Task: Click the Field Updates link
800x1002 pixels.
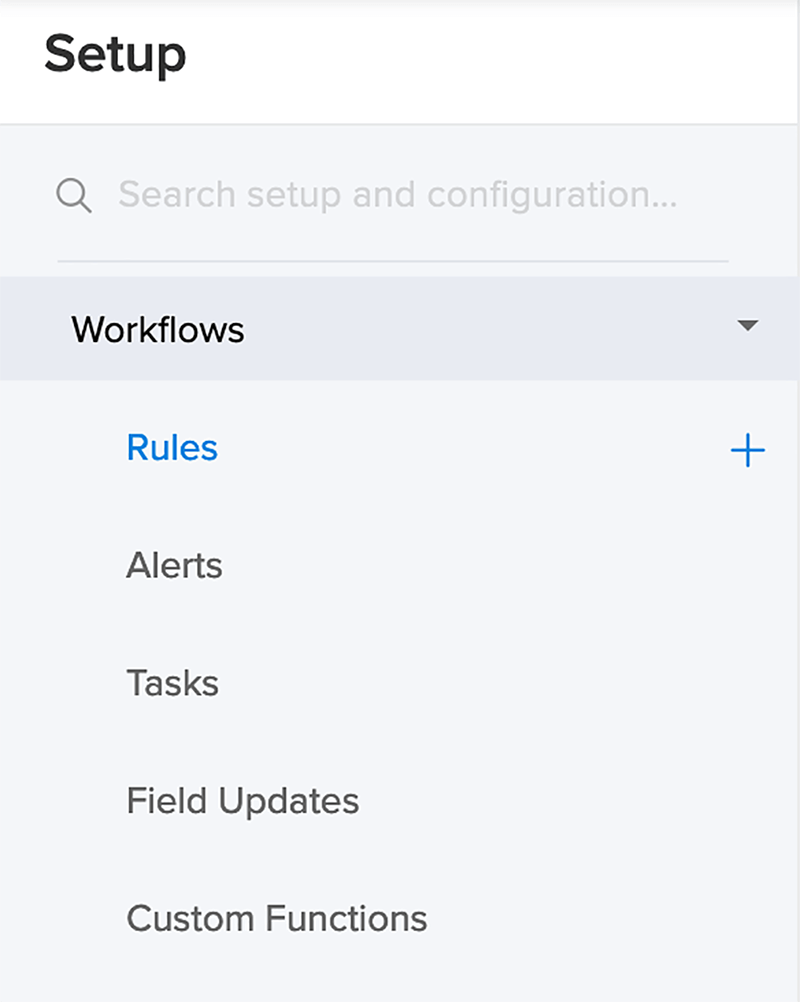Action: (x=243, y=801)
